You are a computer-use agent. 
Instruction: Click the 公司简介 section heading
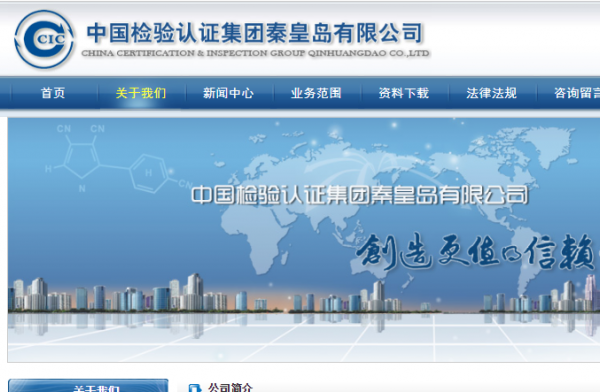point(230,388)
